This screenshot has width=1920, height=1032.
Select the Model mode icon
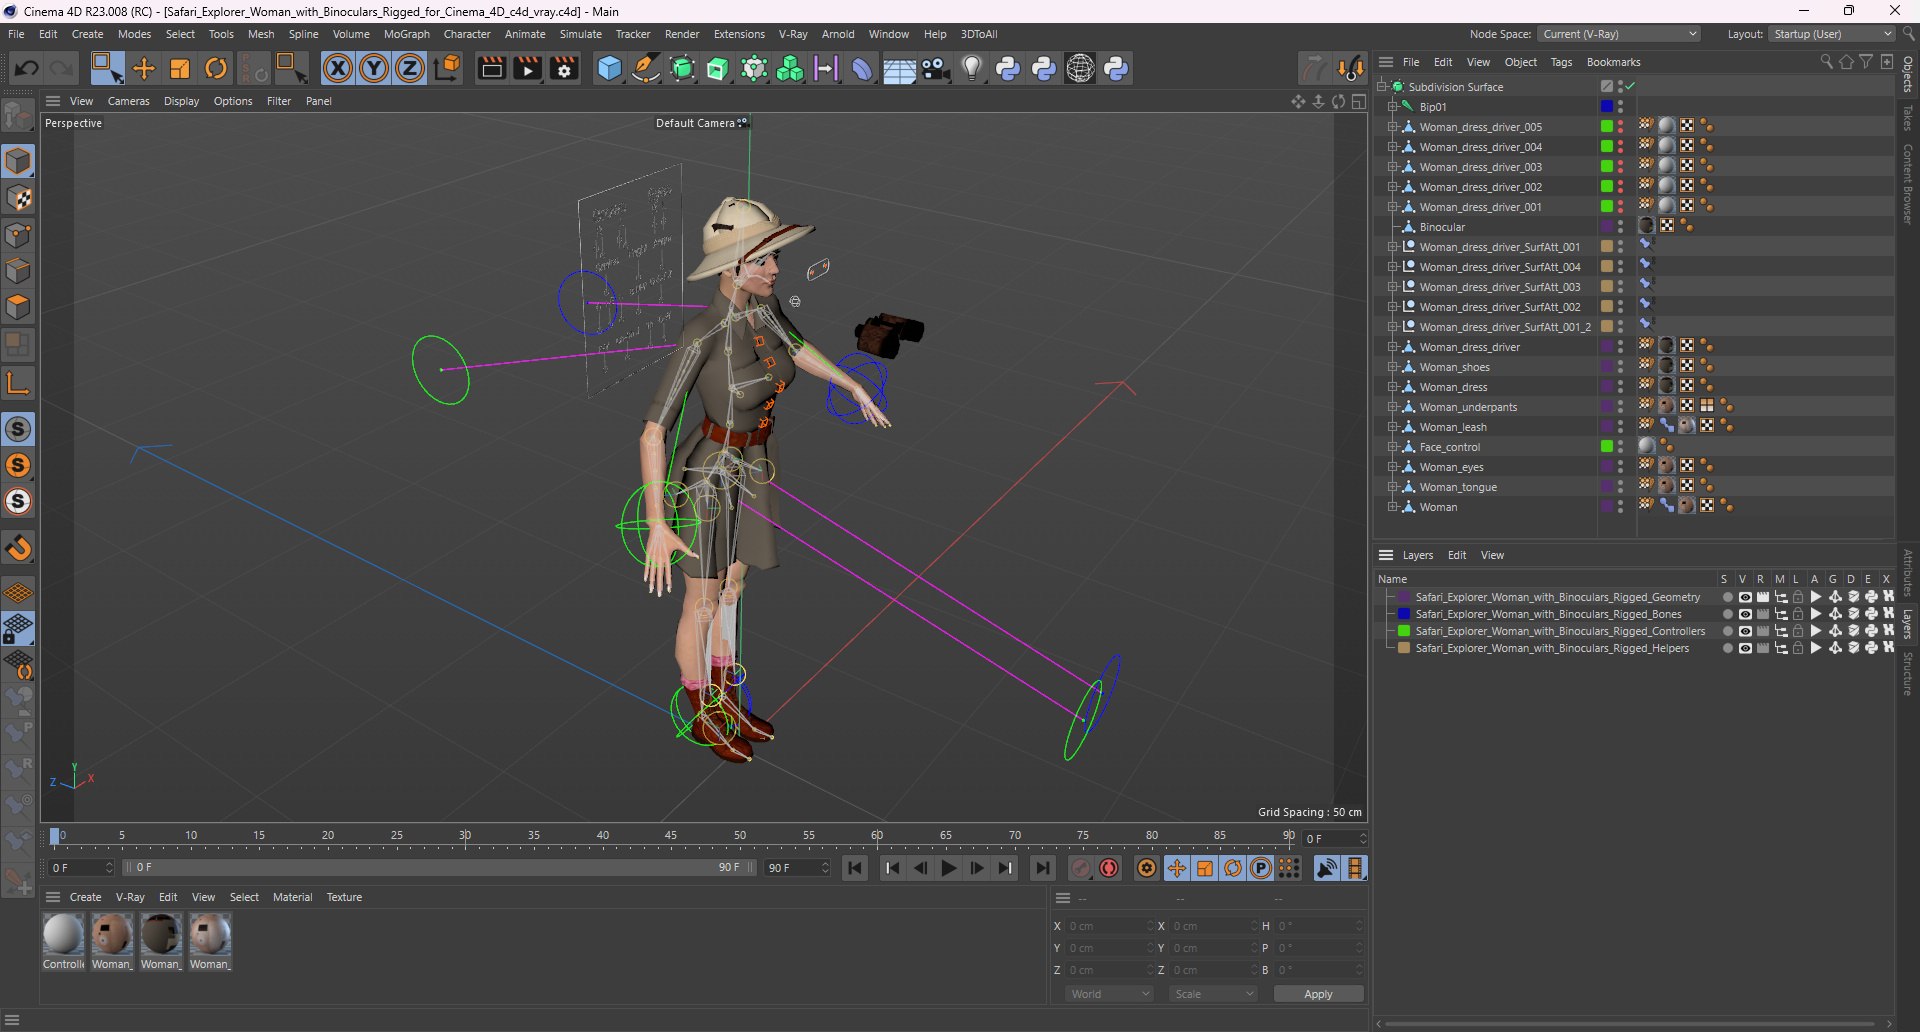(x=18, y=161)
